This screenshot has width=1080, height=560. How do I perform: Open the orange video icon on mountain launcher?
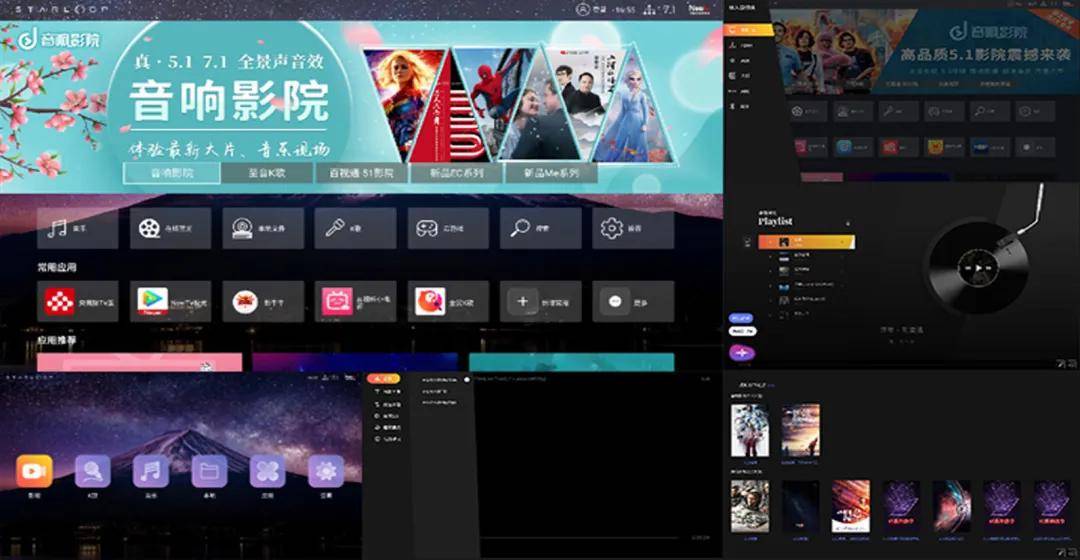(x=34, y=471)
